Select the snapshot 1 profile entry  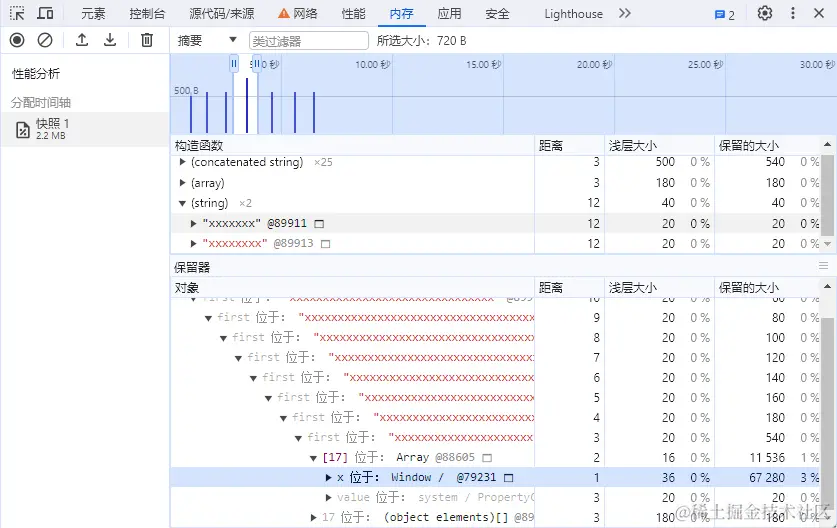click(x=84, y=129)
